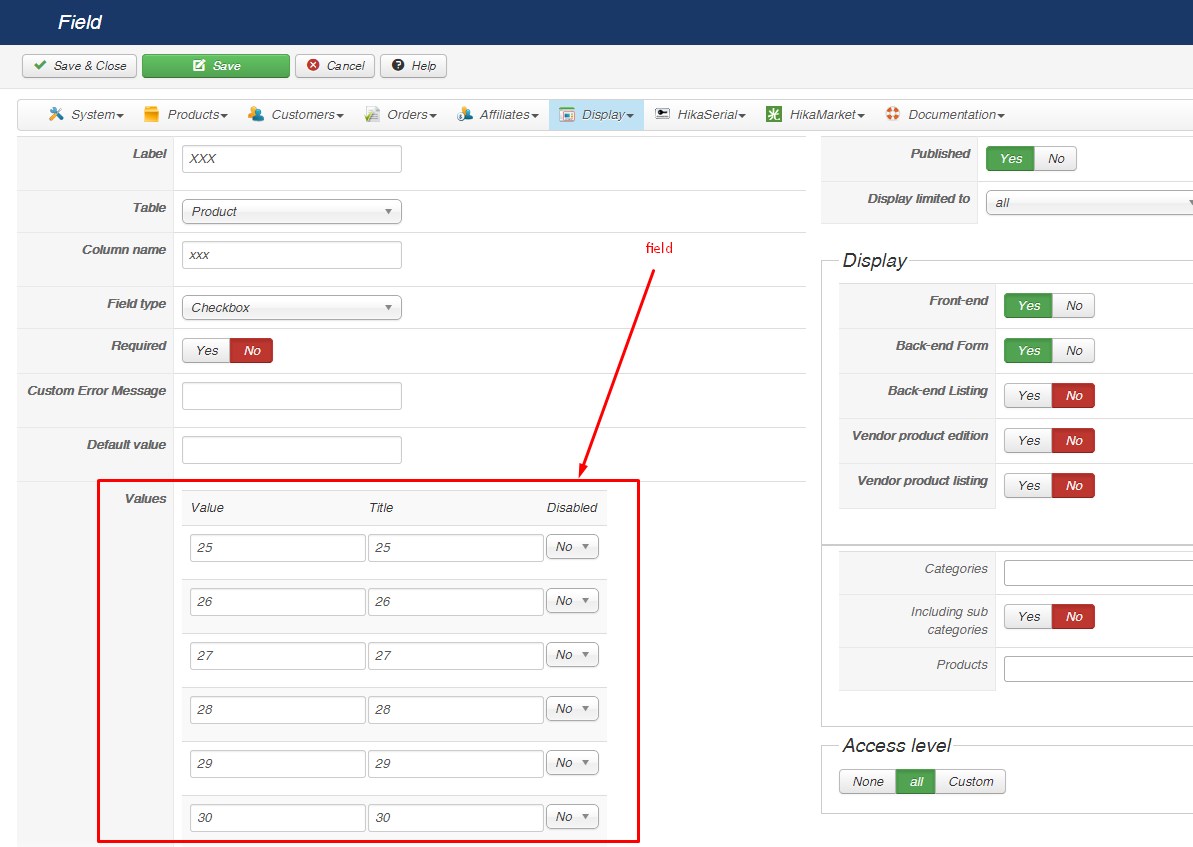Set Back-end Form to No
1193x847 pixels.
1074,350
